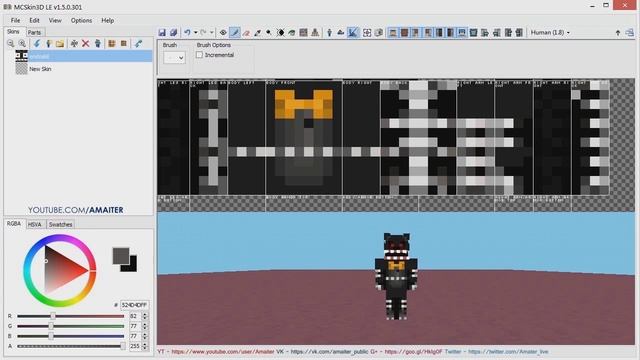
Task: Click the small blue figure perspective icon
Action: coord(329,33)
